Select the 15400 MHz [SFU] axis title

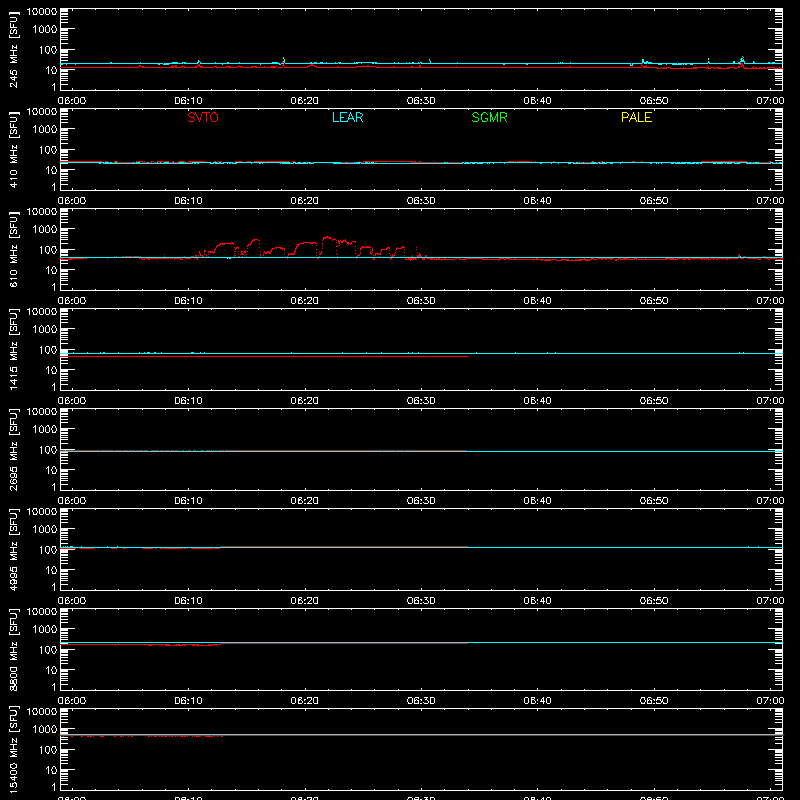[x=14, y=749]
